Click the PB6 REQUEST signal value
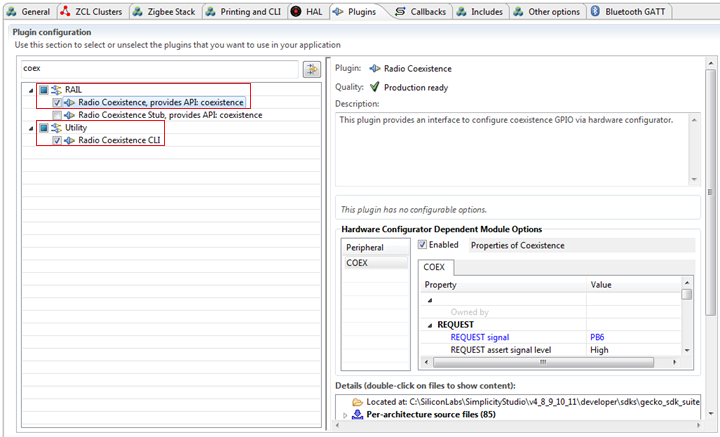This screenshot has height=437, width=720. point(597,337)
